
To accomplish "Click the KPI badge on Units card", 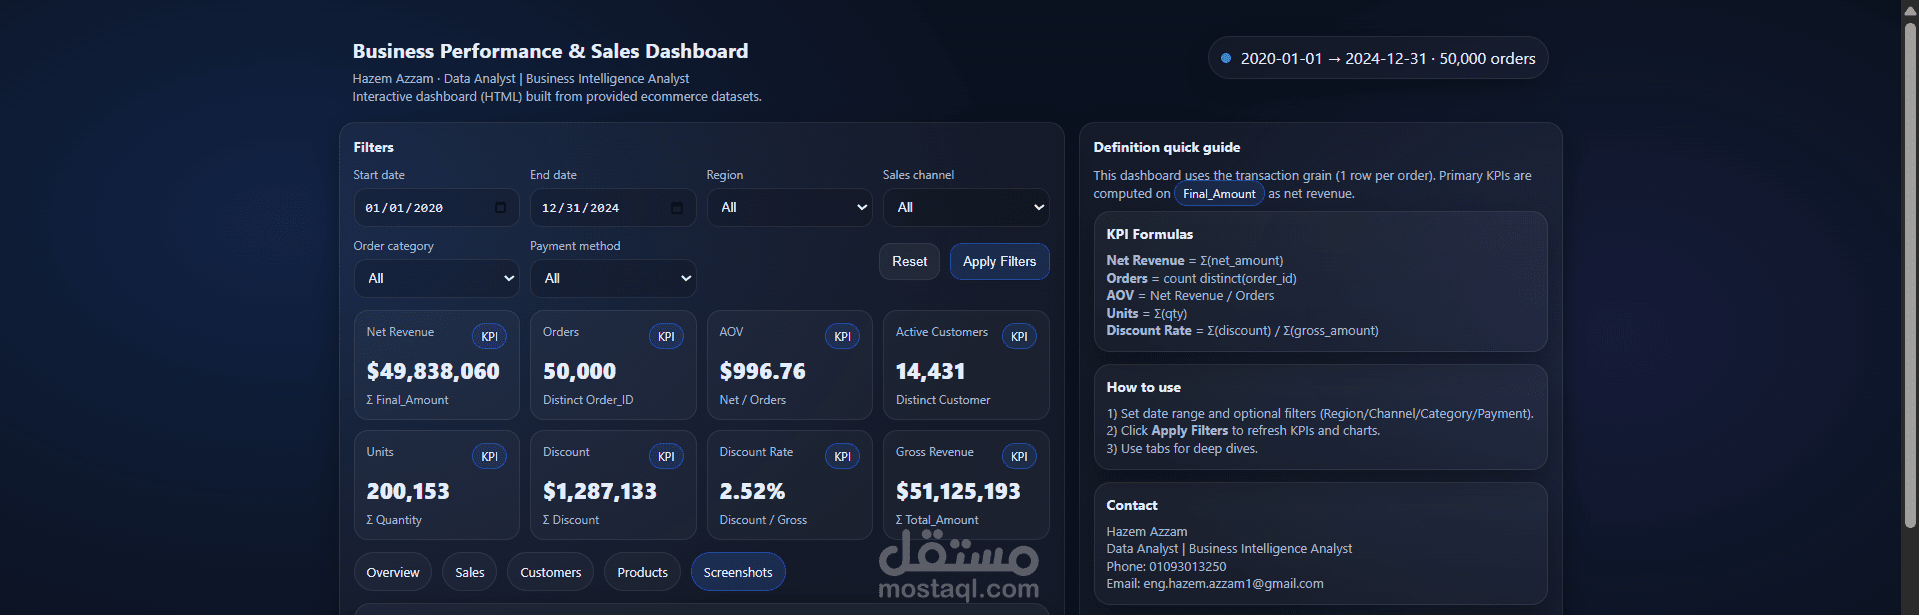I will coord(489,457).
